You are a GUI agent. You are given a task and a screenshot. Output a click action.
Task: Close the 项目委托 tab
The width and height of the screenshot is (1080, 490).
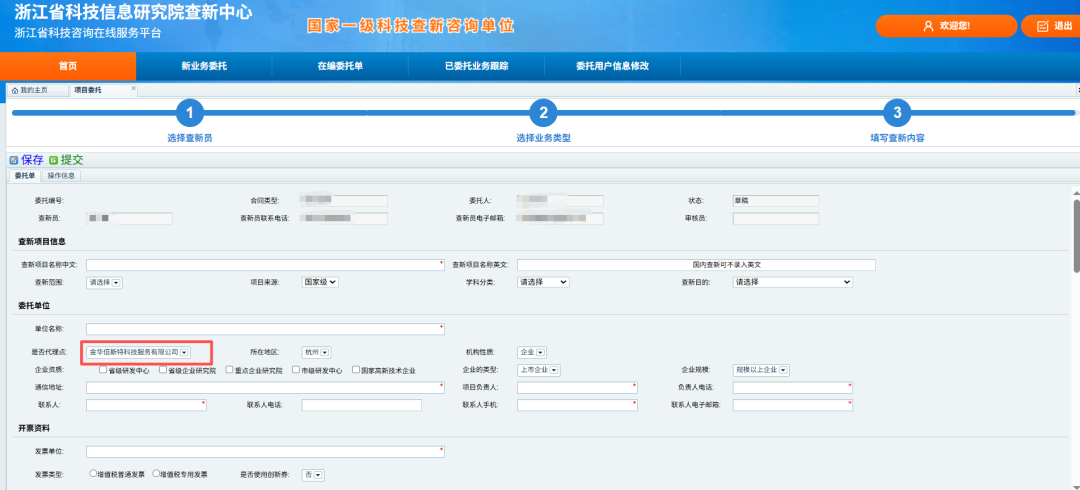[133, 89]
